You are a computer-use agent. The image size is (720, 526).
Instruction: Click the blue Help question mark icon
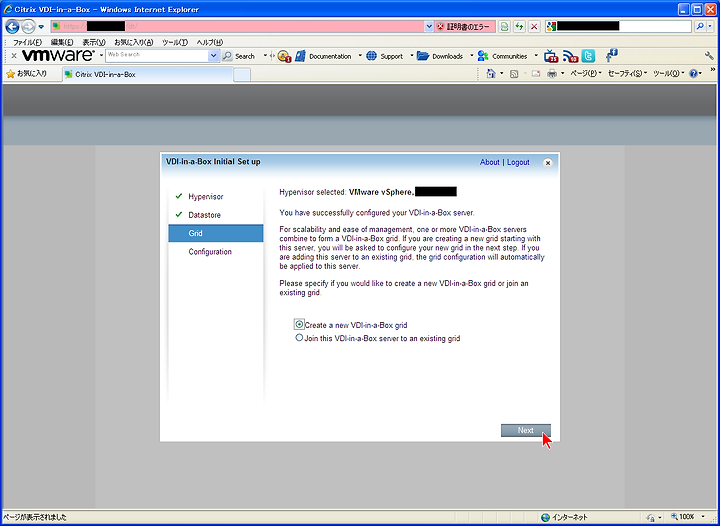tap(693, 73)
